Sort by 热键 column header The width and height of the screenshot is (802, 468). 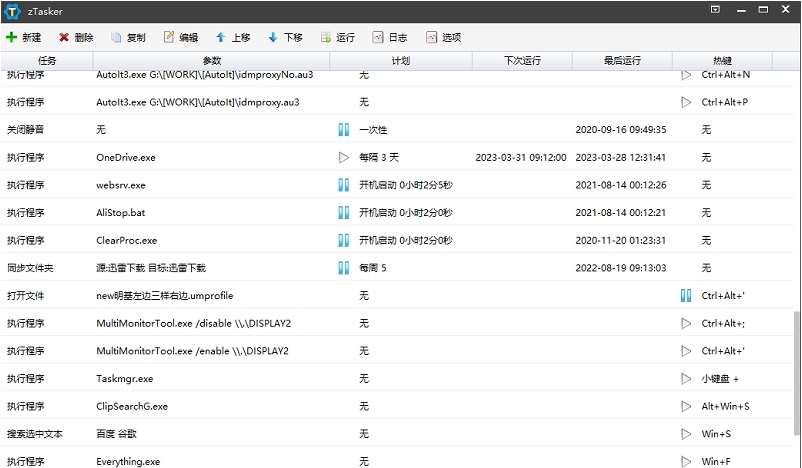(722, 61)
